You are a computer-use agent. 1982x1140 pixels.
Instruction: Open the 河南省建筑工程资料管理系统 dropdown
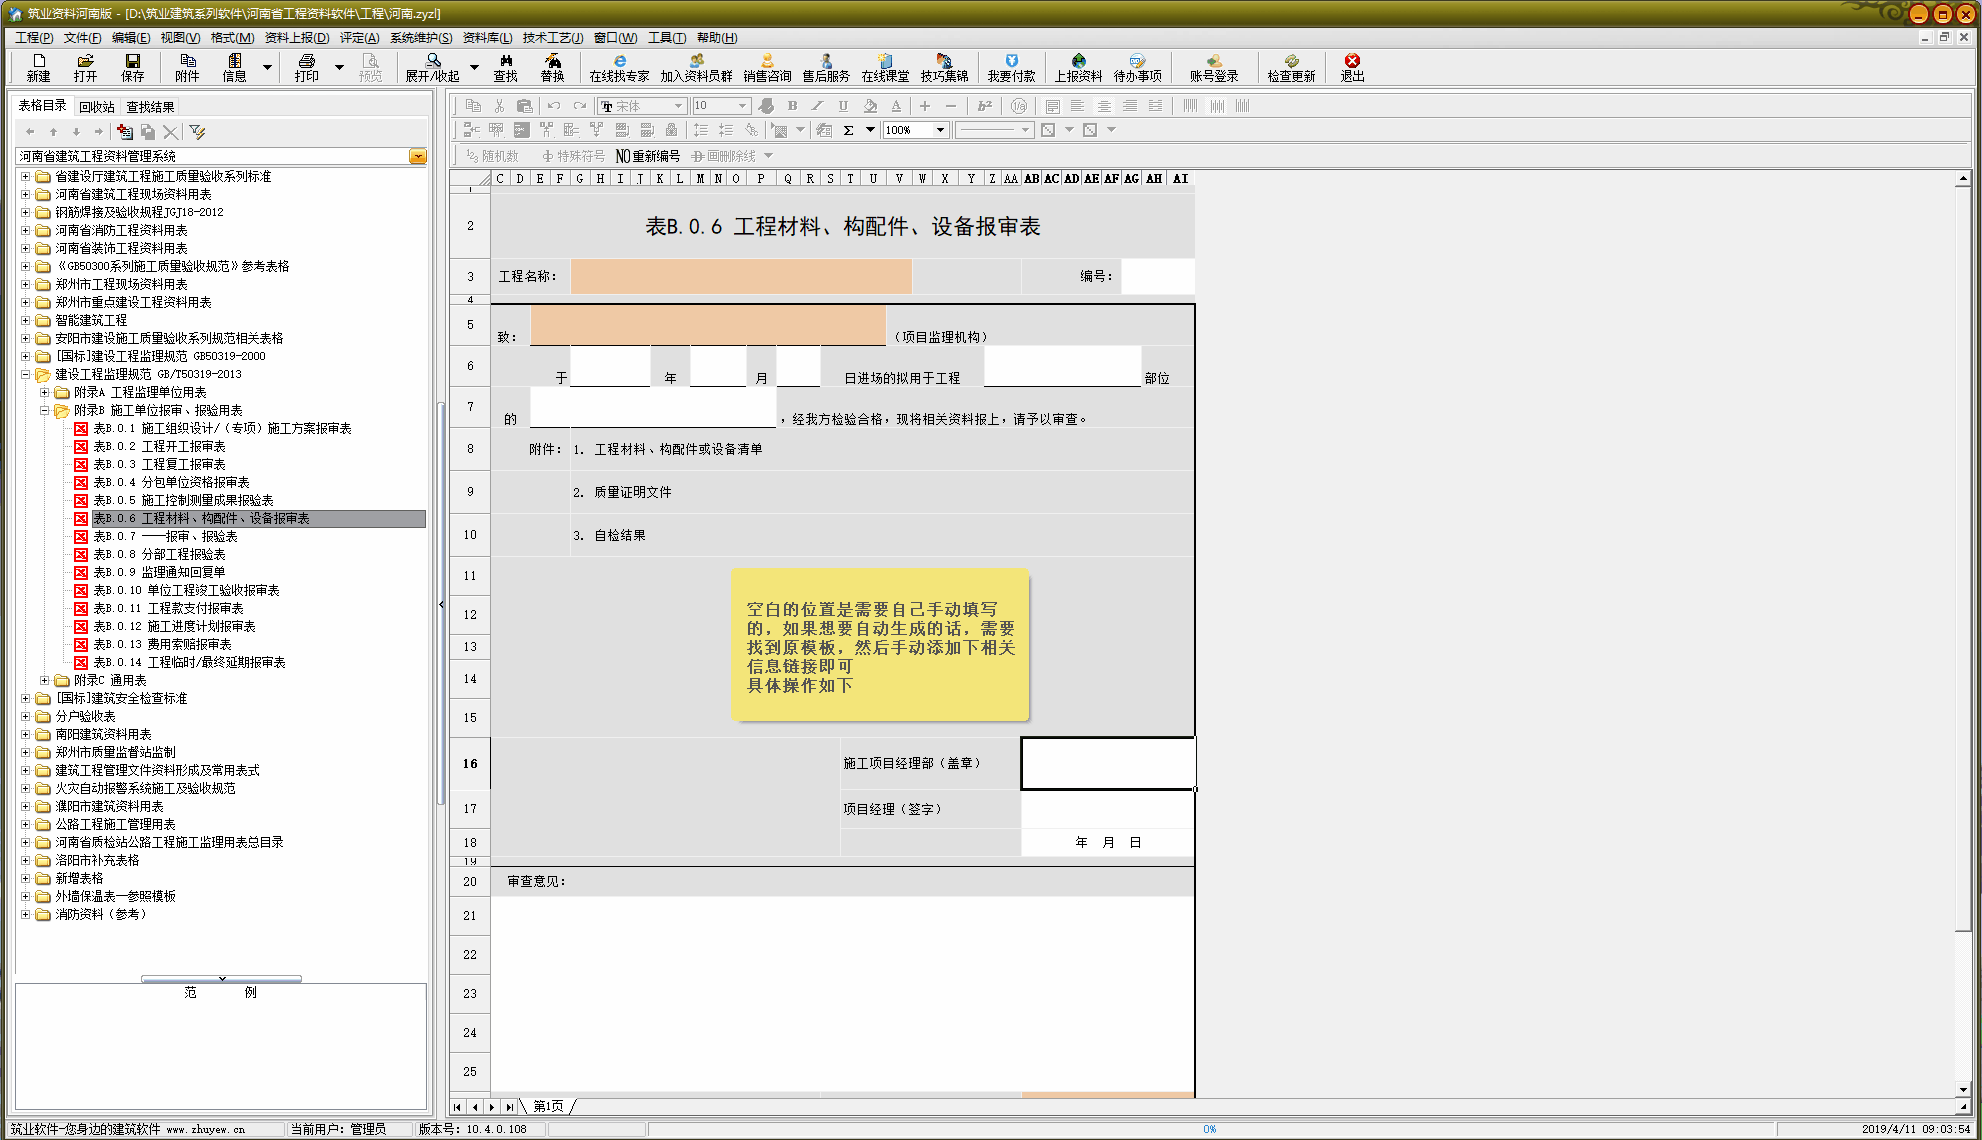(x=418, y=156)
